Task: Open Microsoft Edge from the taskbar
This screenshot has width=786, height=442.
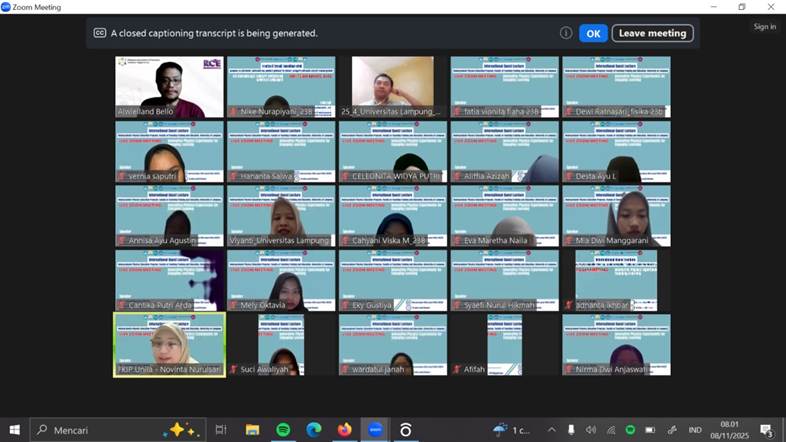Action: pos(314,429)
